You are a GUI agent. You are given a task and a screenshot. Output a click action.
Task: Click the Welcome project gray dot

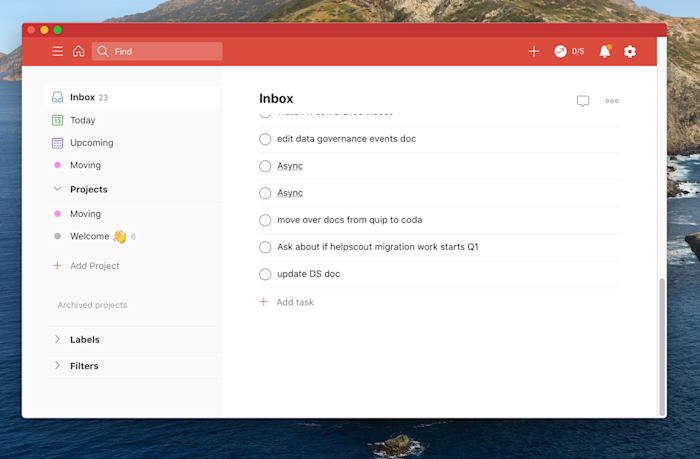[x=58, y=236]
